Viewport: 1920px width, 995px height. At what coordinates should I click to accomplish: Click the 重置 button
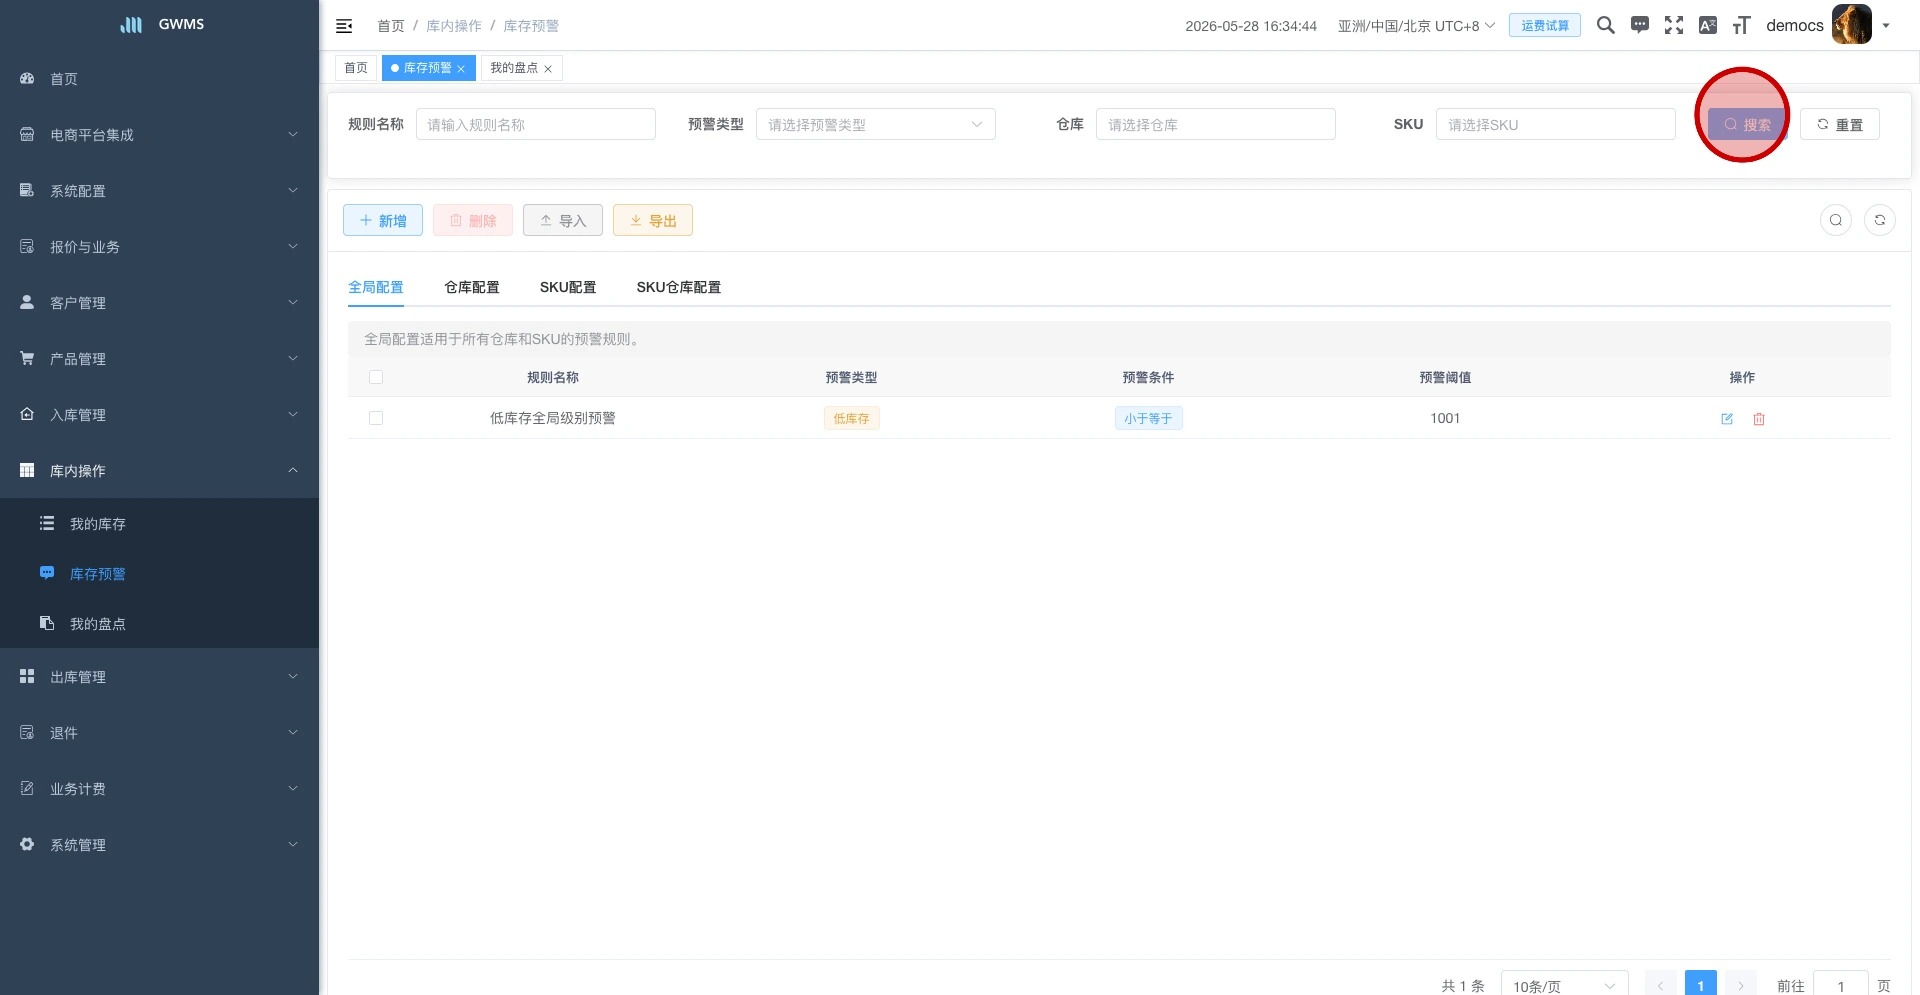[x=1840, y=124]
